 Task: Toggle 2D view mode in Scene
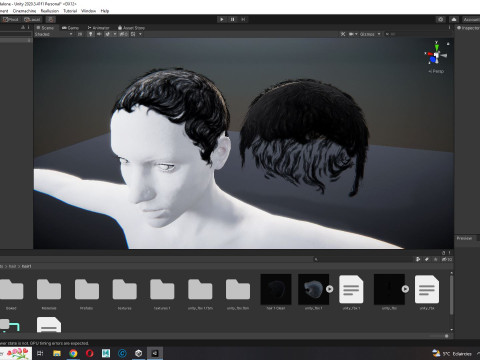[80, 34]
